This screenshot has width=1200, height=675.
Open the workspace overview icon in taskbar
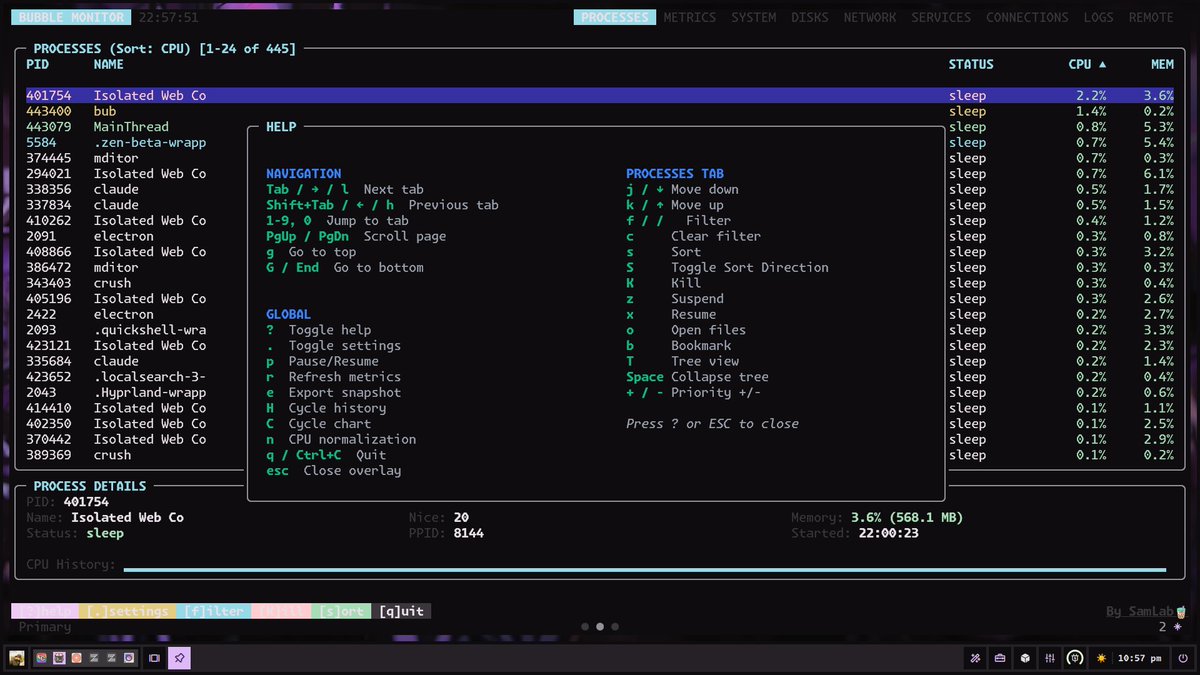tap(154, 658)
